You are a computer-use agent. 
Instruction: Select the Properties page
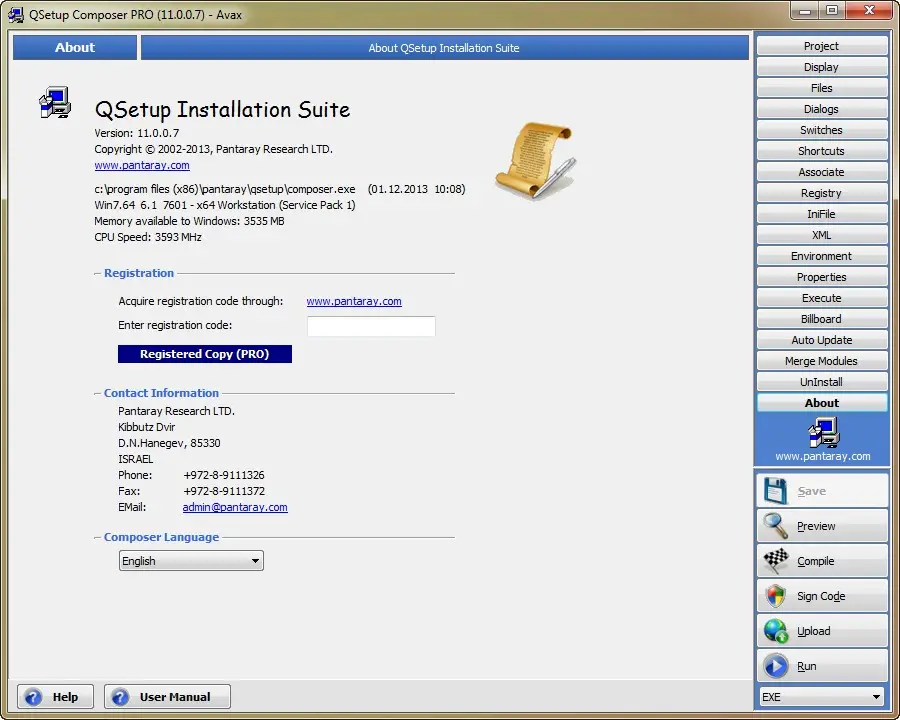[822, 277]
